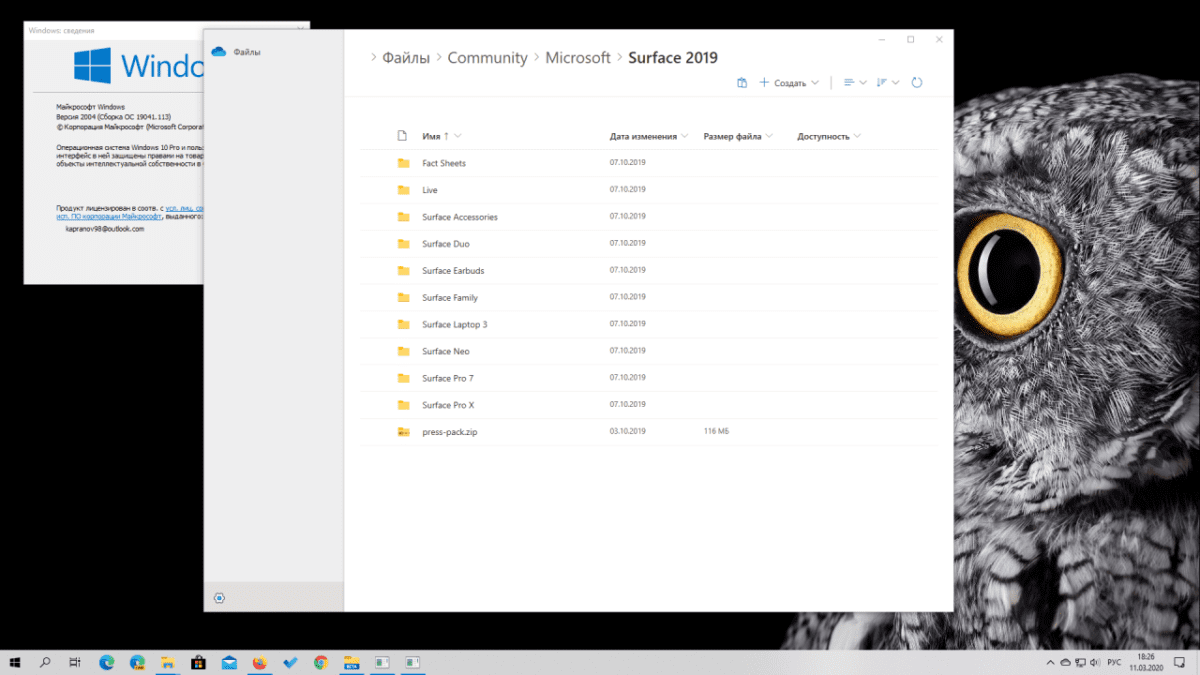The width and height of the screenshot is (1200, 675).
Task: Open the Surface Pro 7 folder link
Action: click(448, 377)
